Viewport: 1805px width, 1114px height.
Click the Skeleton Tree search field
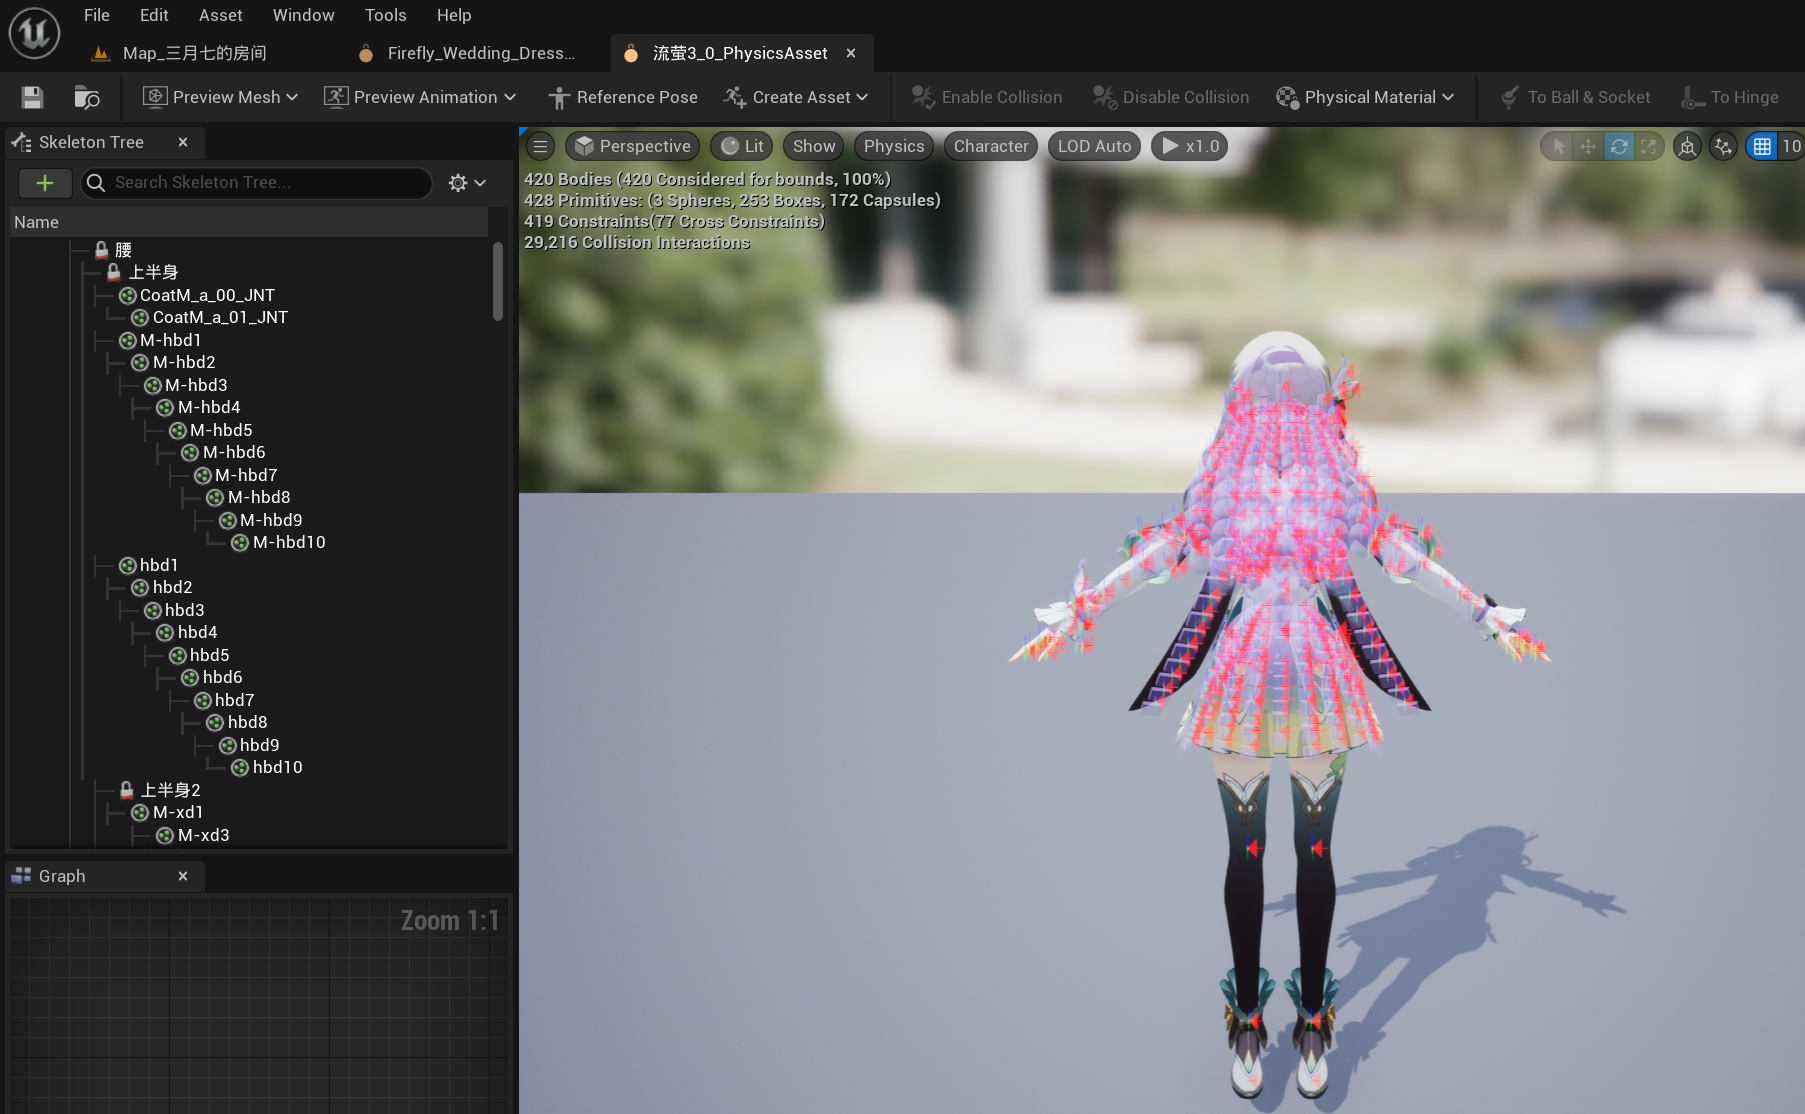click(256, 182)
